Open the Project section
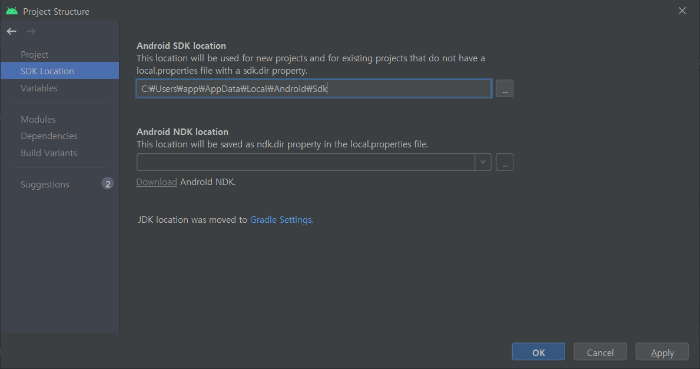700x369 pixels. 34,54
